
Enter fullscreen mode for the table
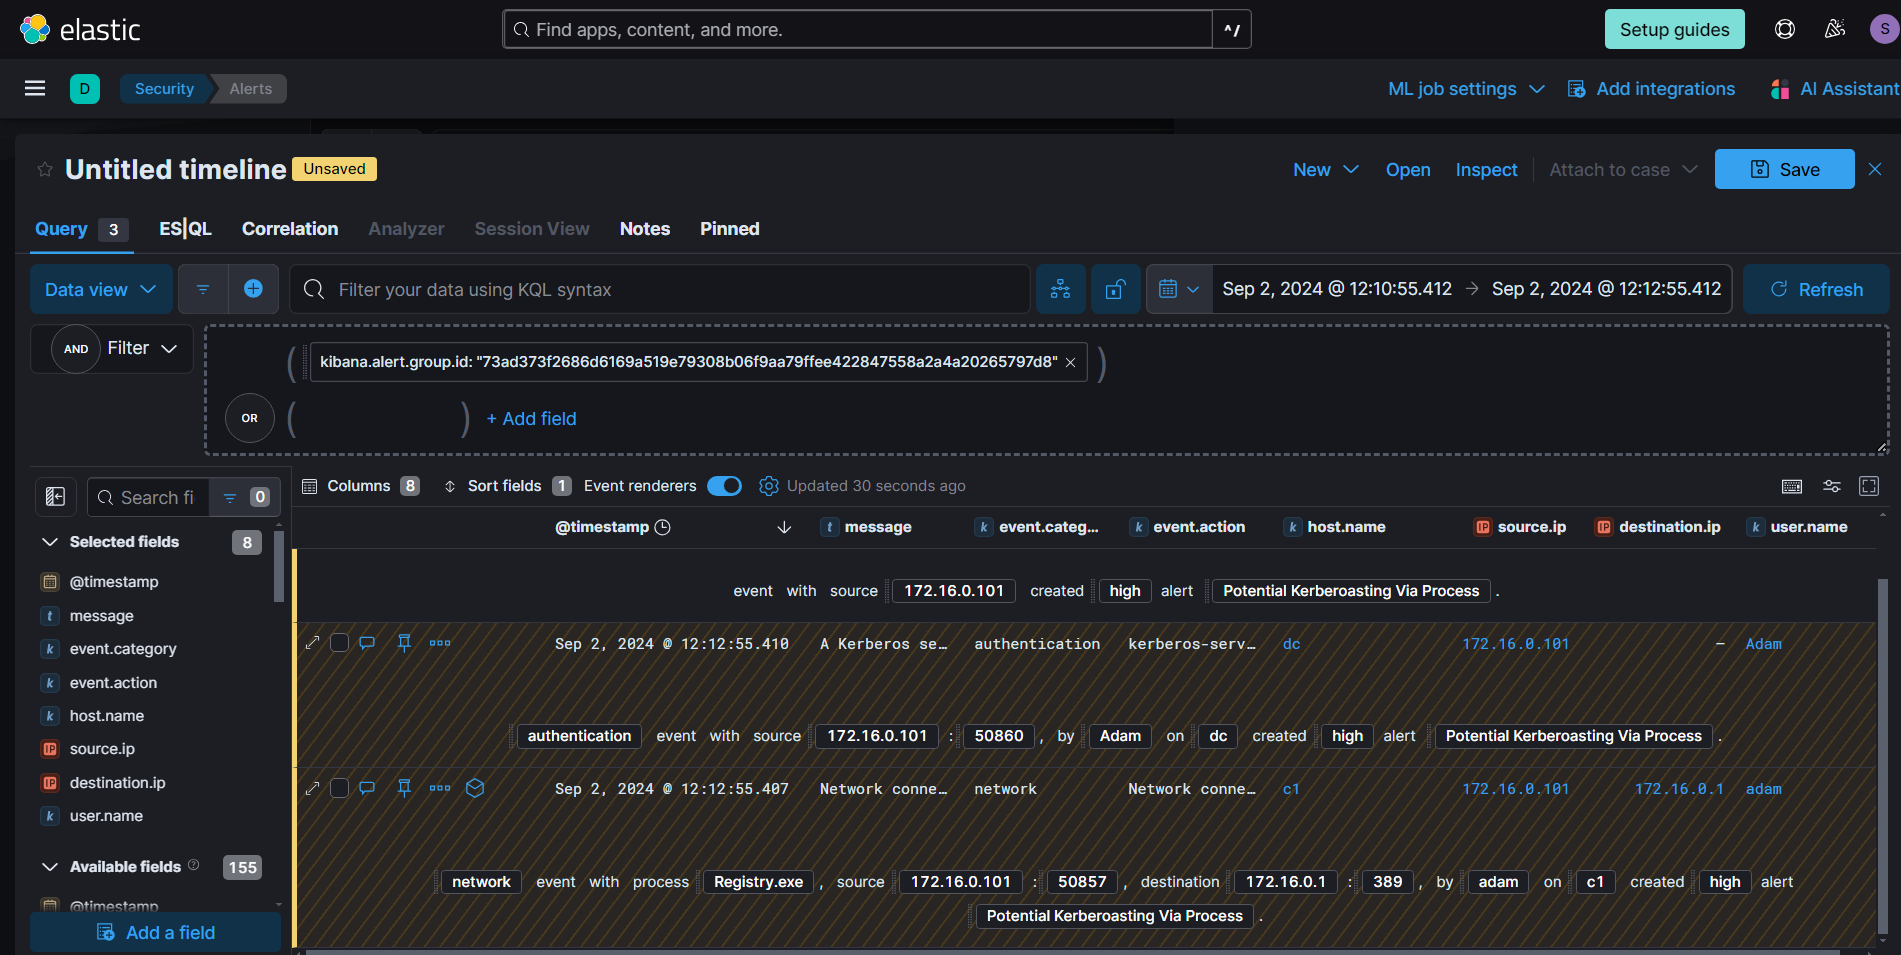click(x=1869, y=486)
